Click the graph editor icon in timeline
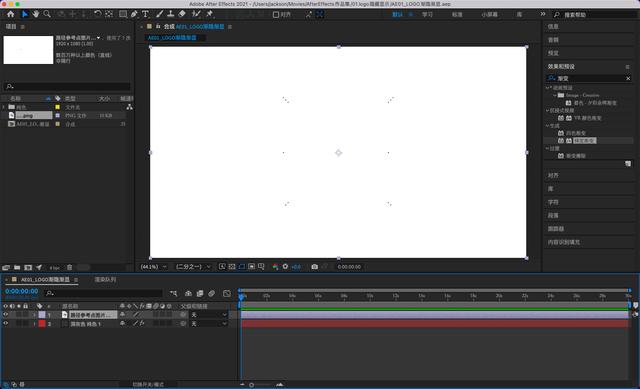640x389 pixels. [227, 293]
